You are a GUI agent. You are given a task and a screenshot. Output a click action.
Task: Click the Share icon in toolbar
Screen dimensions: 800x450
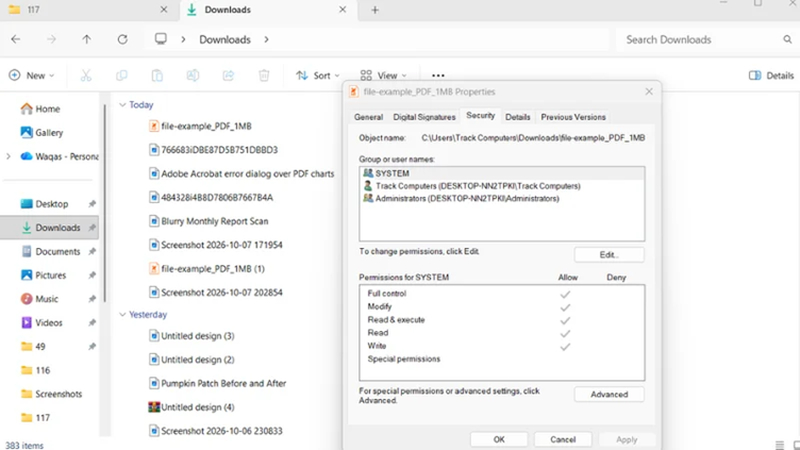click(228, 76)
